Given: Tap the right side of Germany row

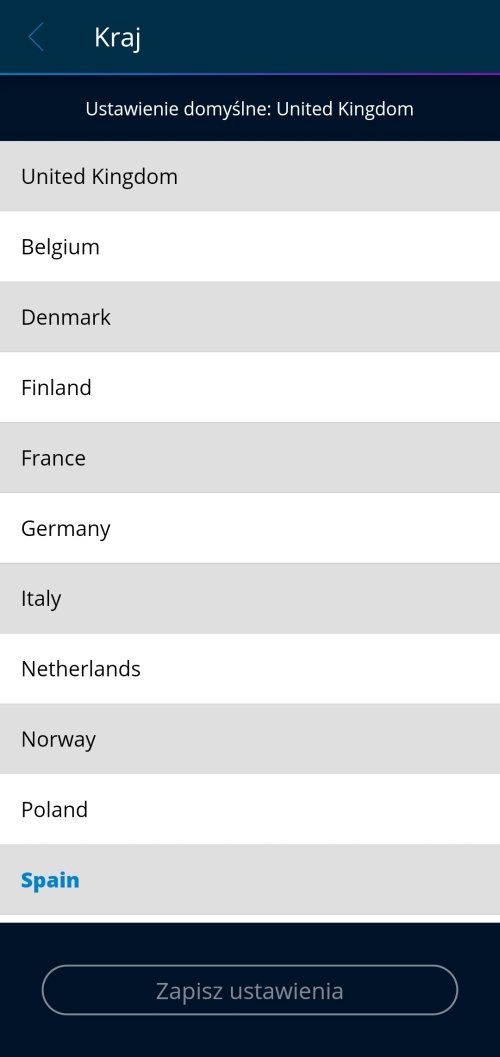Looking at the screenshot, I should (404, 528).
